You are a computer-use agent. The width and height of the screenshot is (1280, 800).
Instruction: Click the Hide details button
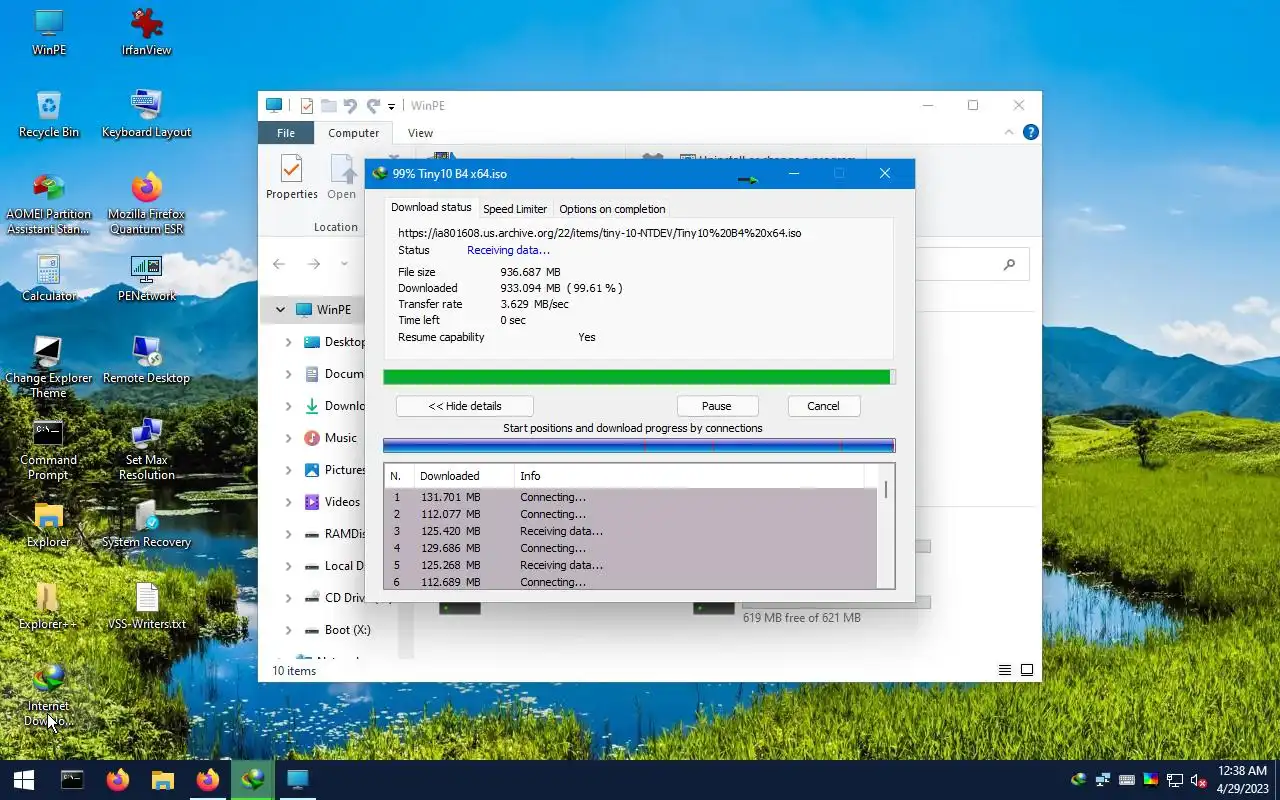click(465, 406)
